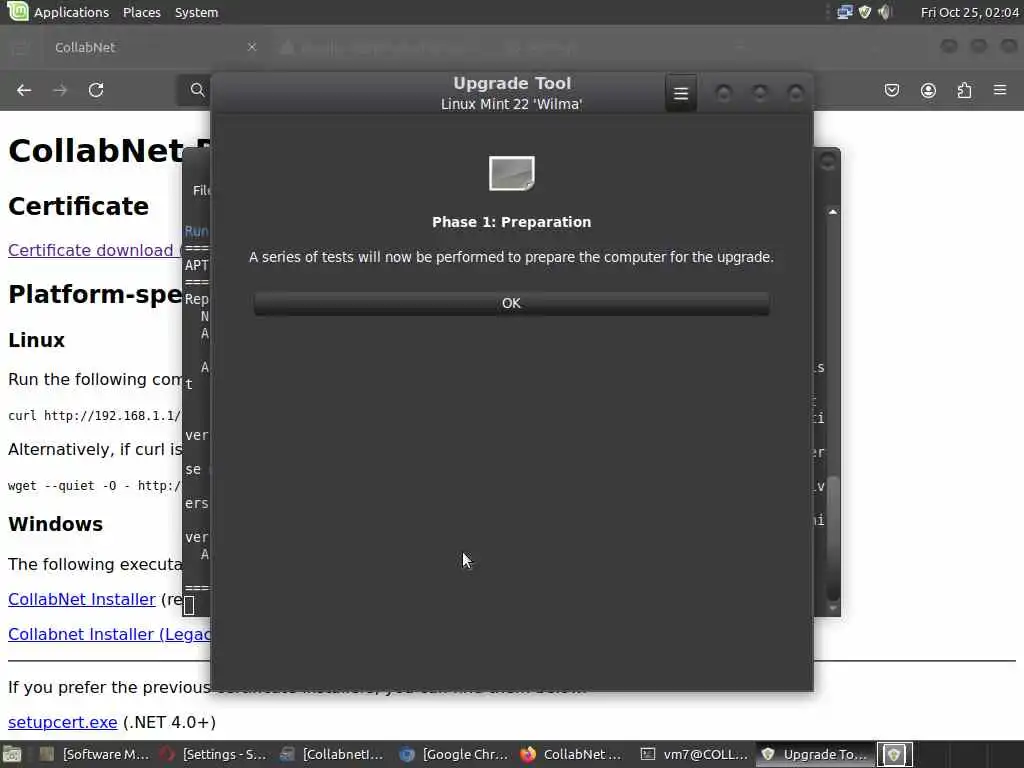Click the clock showing Fri Oct 25
1024x768 pixels.
pyautogui.click(x=969, y=12)
